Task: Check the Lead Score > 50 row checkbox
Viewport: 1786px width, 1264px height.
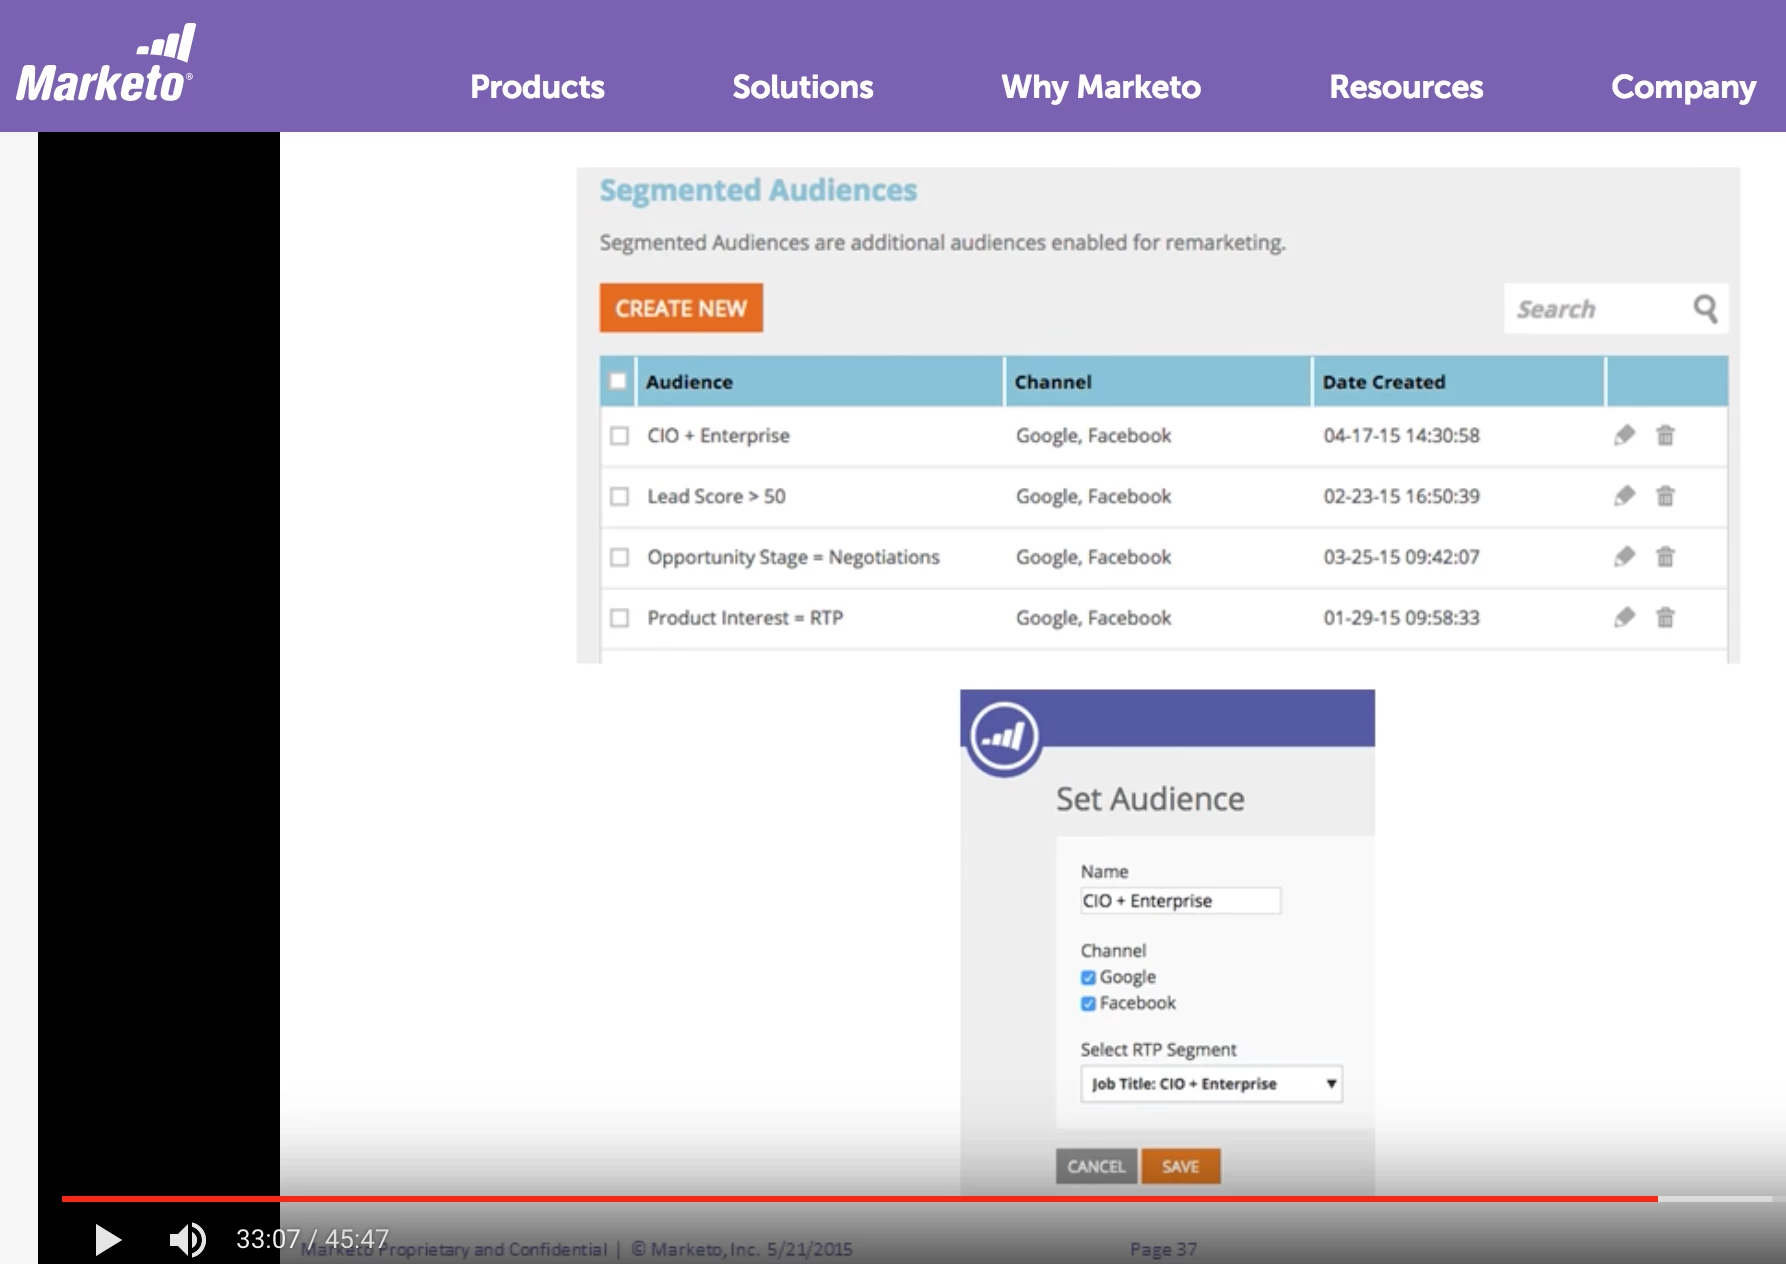Action: click(x=620, y=496)
